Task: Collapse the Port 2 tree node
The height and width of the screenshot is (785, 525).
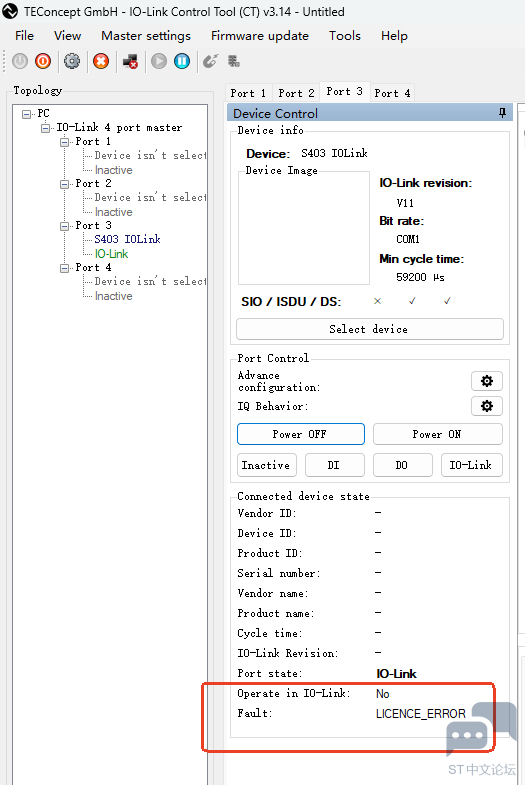Action: click(x=65, y=184)
